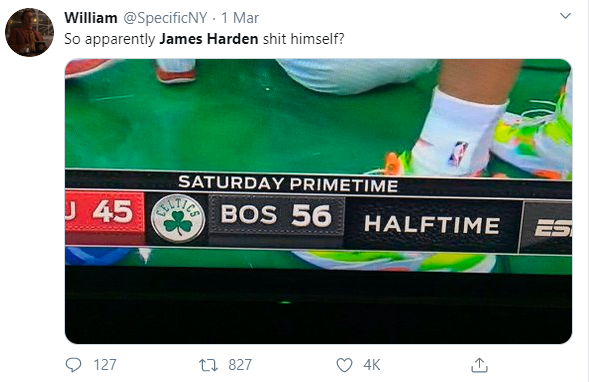
Task: Open the share upload icon
Action: click(x=479, y=365)
